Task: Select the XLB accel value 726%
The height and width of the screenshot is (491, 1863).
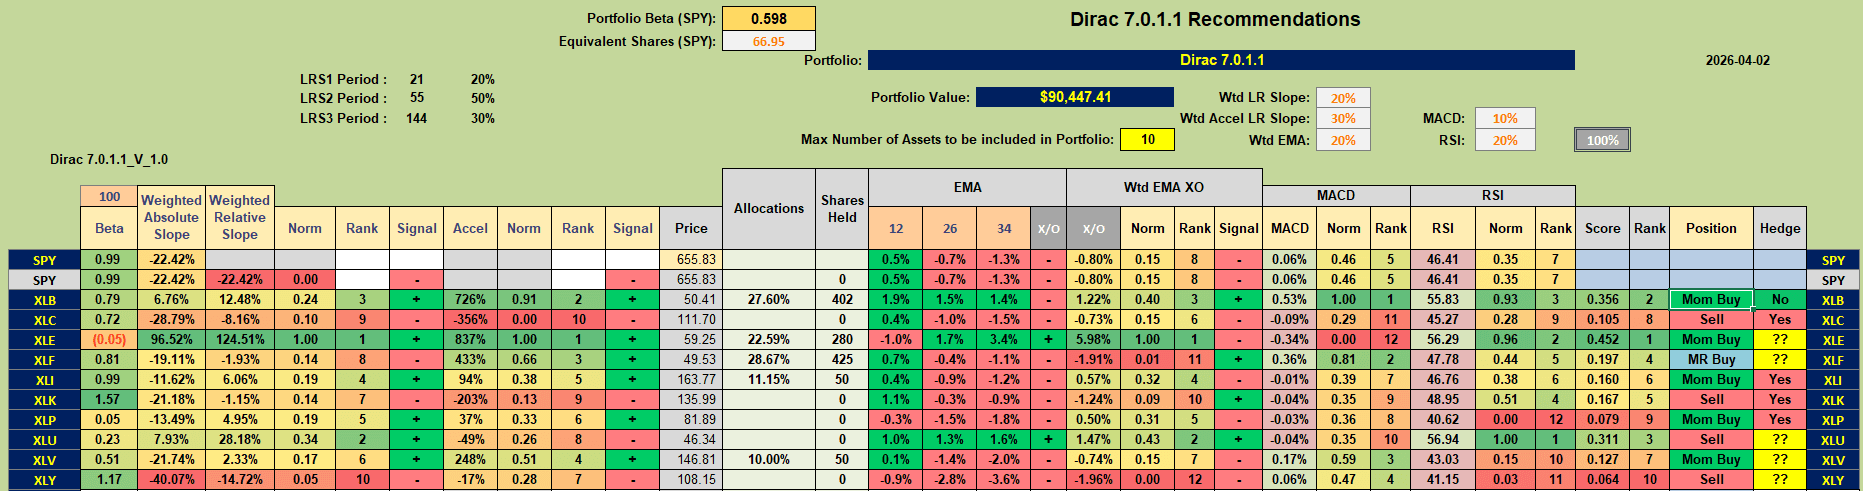Action: pyautogui.click(x=470, y=299)
